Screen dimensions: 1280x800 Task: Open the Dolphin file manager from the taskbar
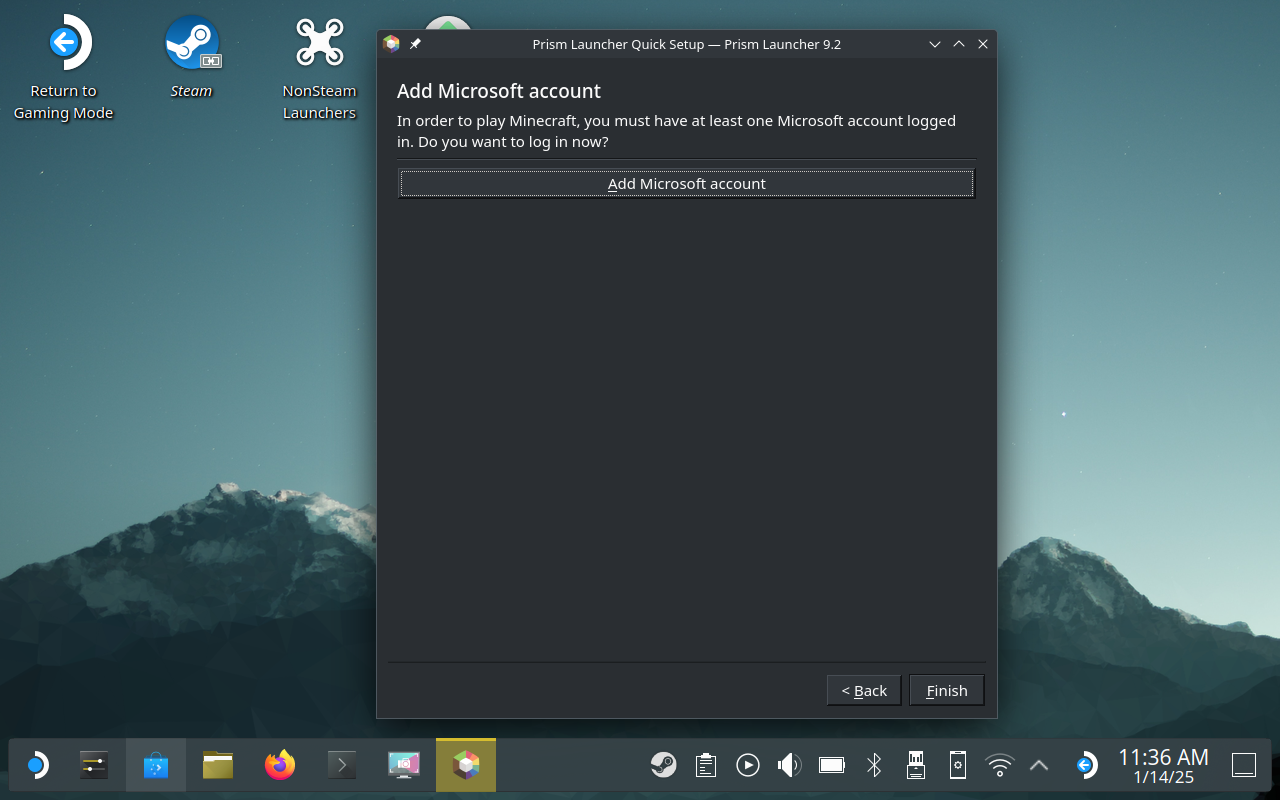pos(218,766)
